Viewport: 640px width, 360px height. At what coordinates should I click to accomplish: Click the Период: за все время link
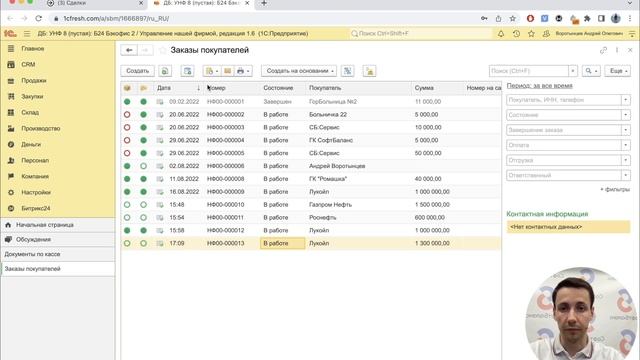pyautogui.click(x=539, y=86)
